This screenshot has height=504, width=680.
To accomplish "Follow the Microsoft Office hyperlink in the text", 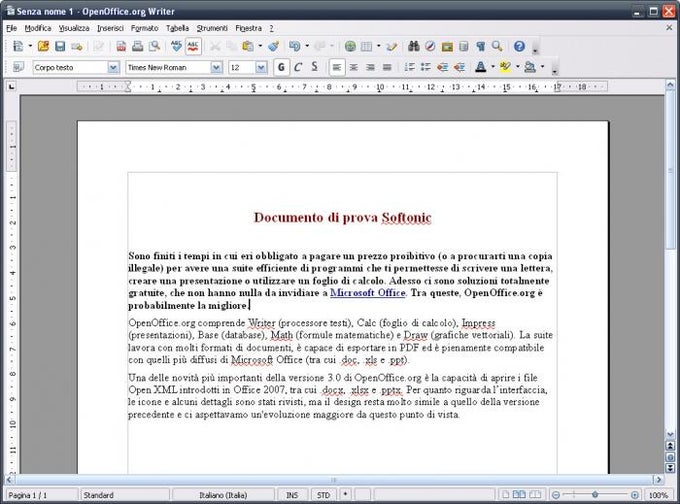I will coord(367,293).
